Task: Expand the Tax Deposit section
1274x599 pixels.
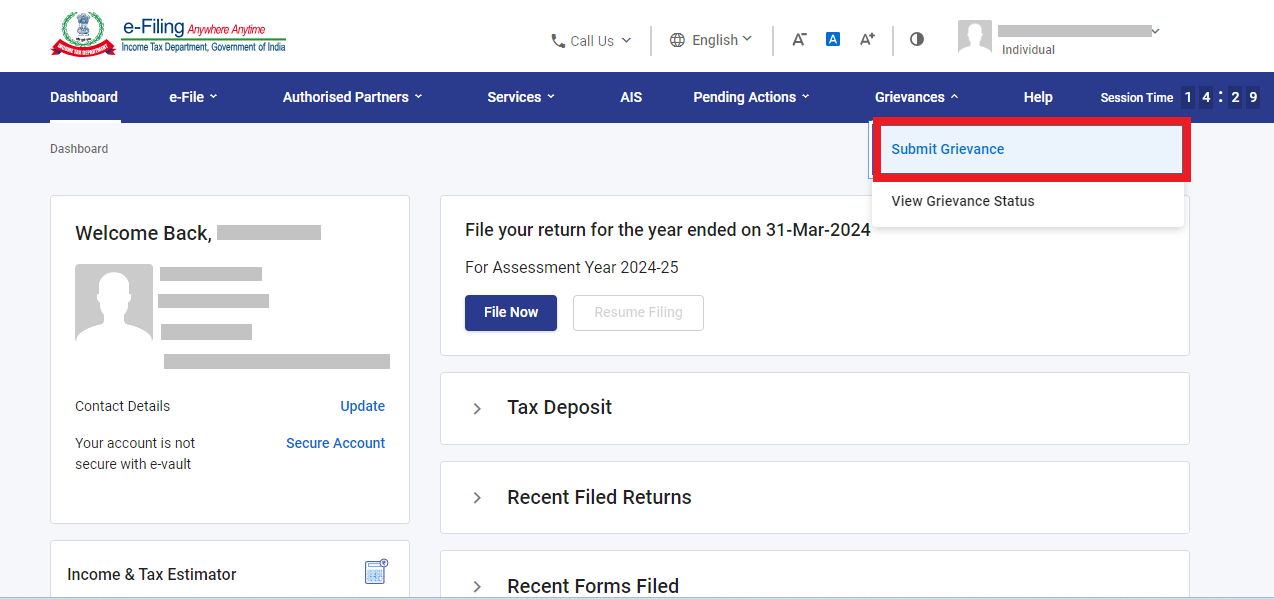Action: click(477, 407)
